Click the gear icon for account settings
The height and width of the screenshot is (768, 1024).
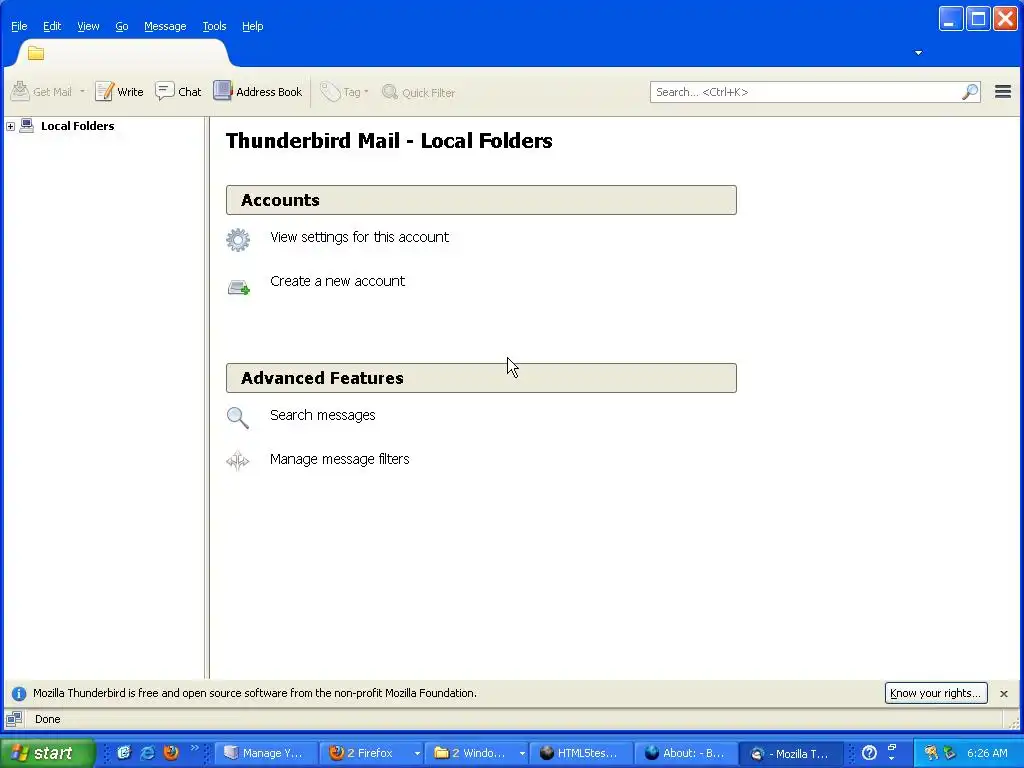click(x=238, y=240)
